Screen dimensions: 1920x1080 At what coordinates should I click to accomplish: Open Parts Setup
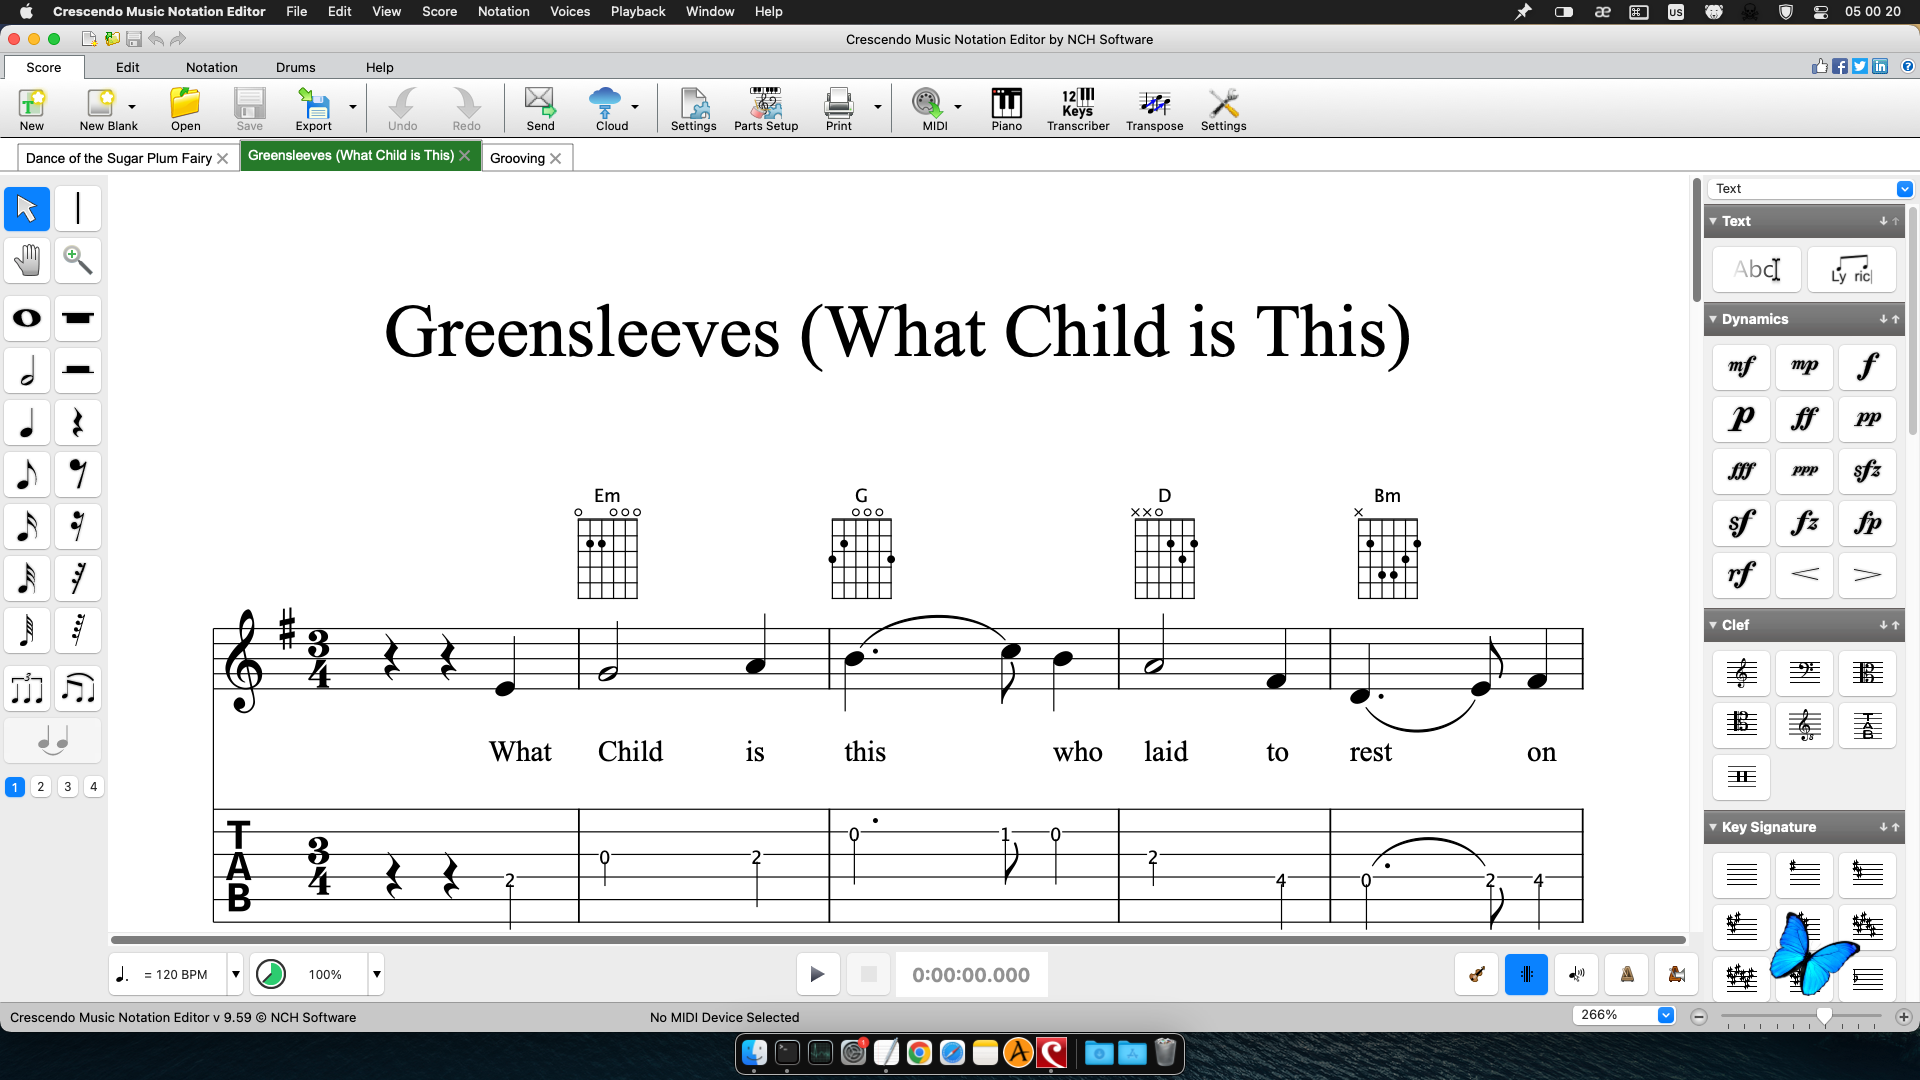pyautogui.click(x=766, y=109)
